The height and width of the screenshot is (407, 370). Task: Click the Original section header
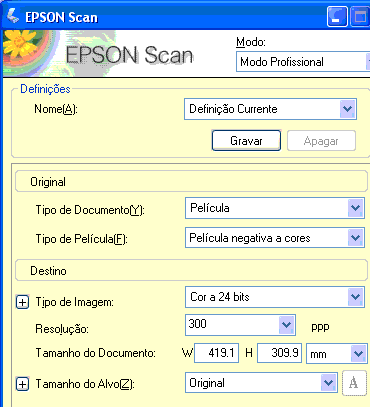pyautogui.click(x=191, y=182)
